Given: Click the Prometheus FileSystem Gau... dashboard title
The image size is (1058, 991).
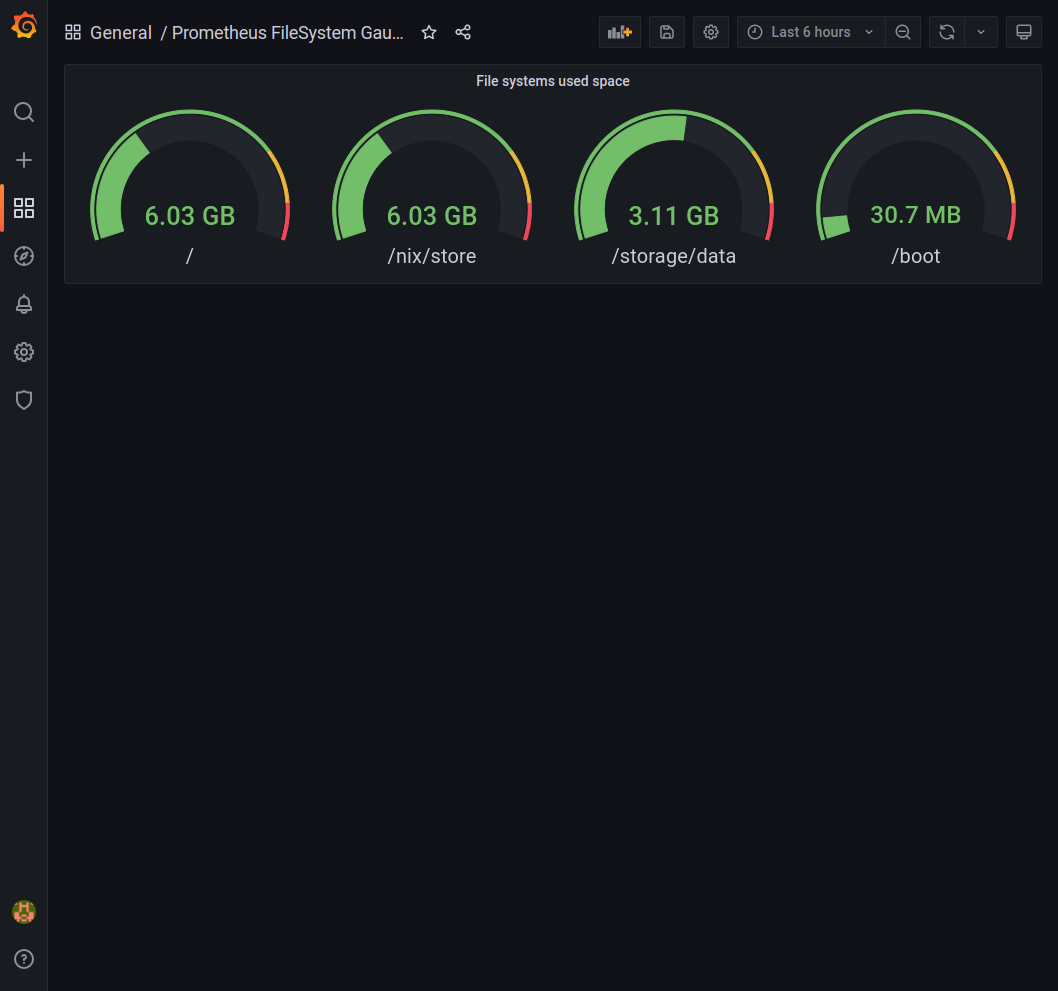Looking at the screenshot, I should [x=287, y=32].
